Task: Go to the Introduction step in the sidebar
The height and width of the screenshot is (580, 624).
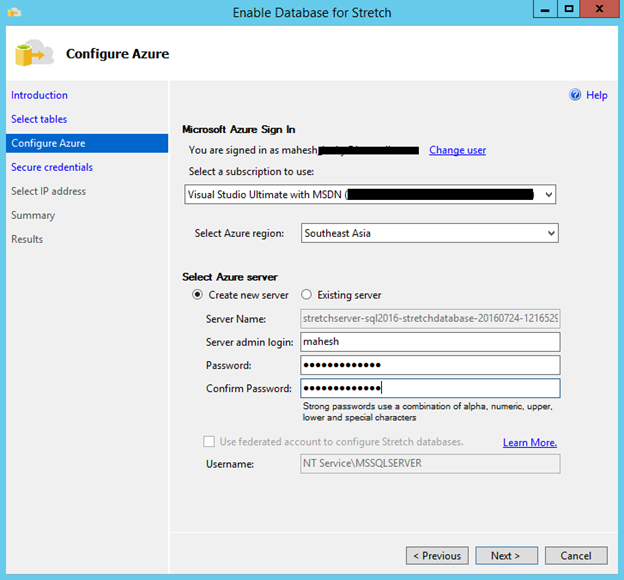Action: (39, 95)
